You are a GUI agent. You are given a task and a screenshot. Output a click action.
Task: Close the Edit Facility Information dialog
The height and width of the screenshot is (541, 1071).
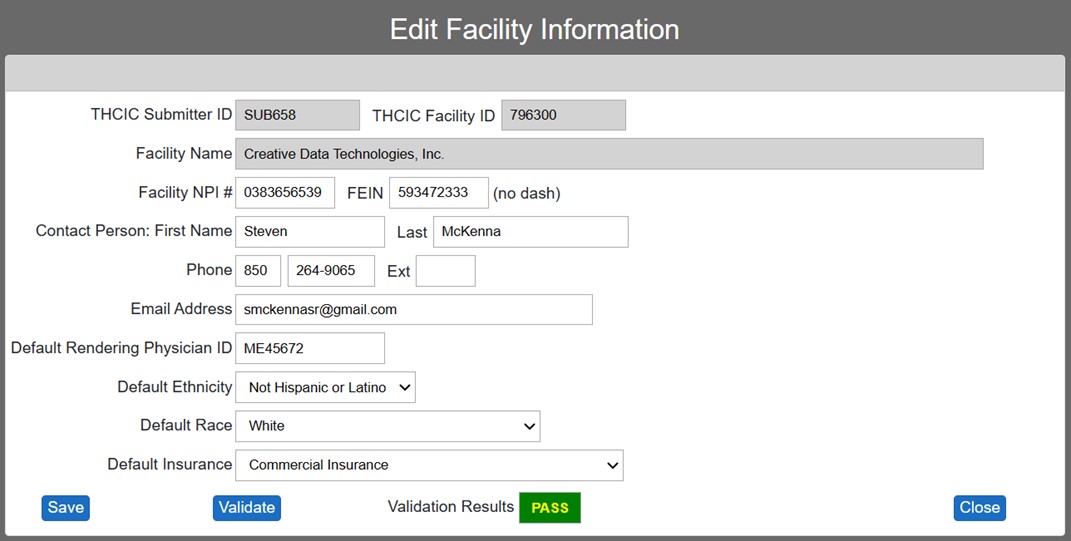[x=979, y=508]
